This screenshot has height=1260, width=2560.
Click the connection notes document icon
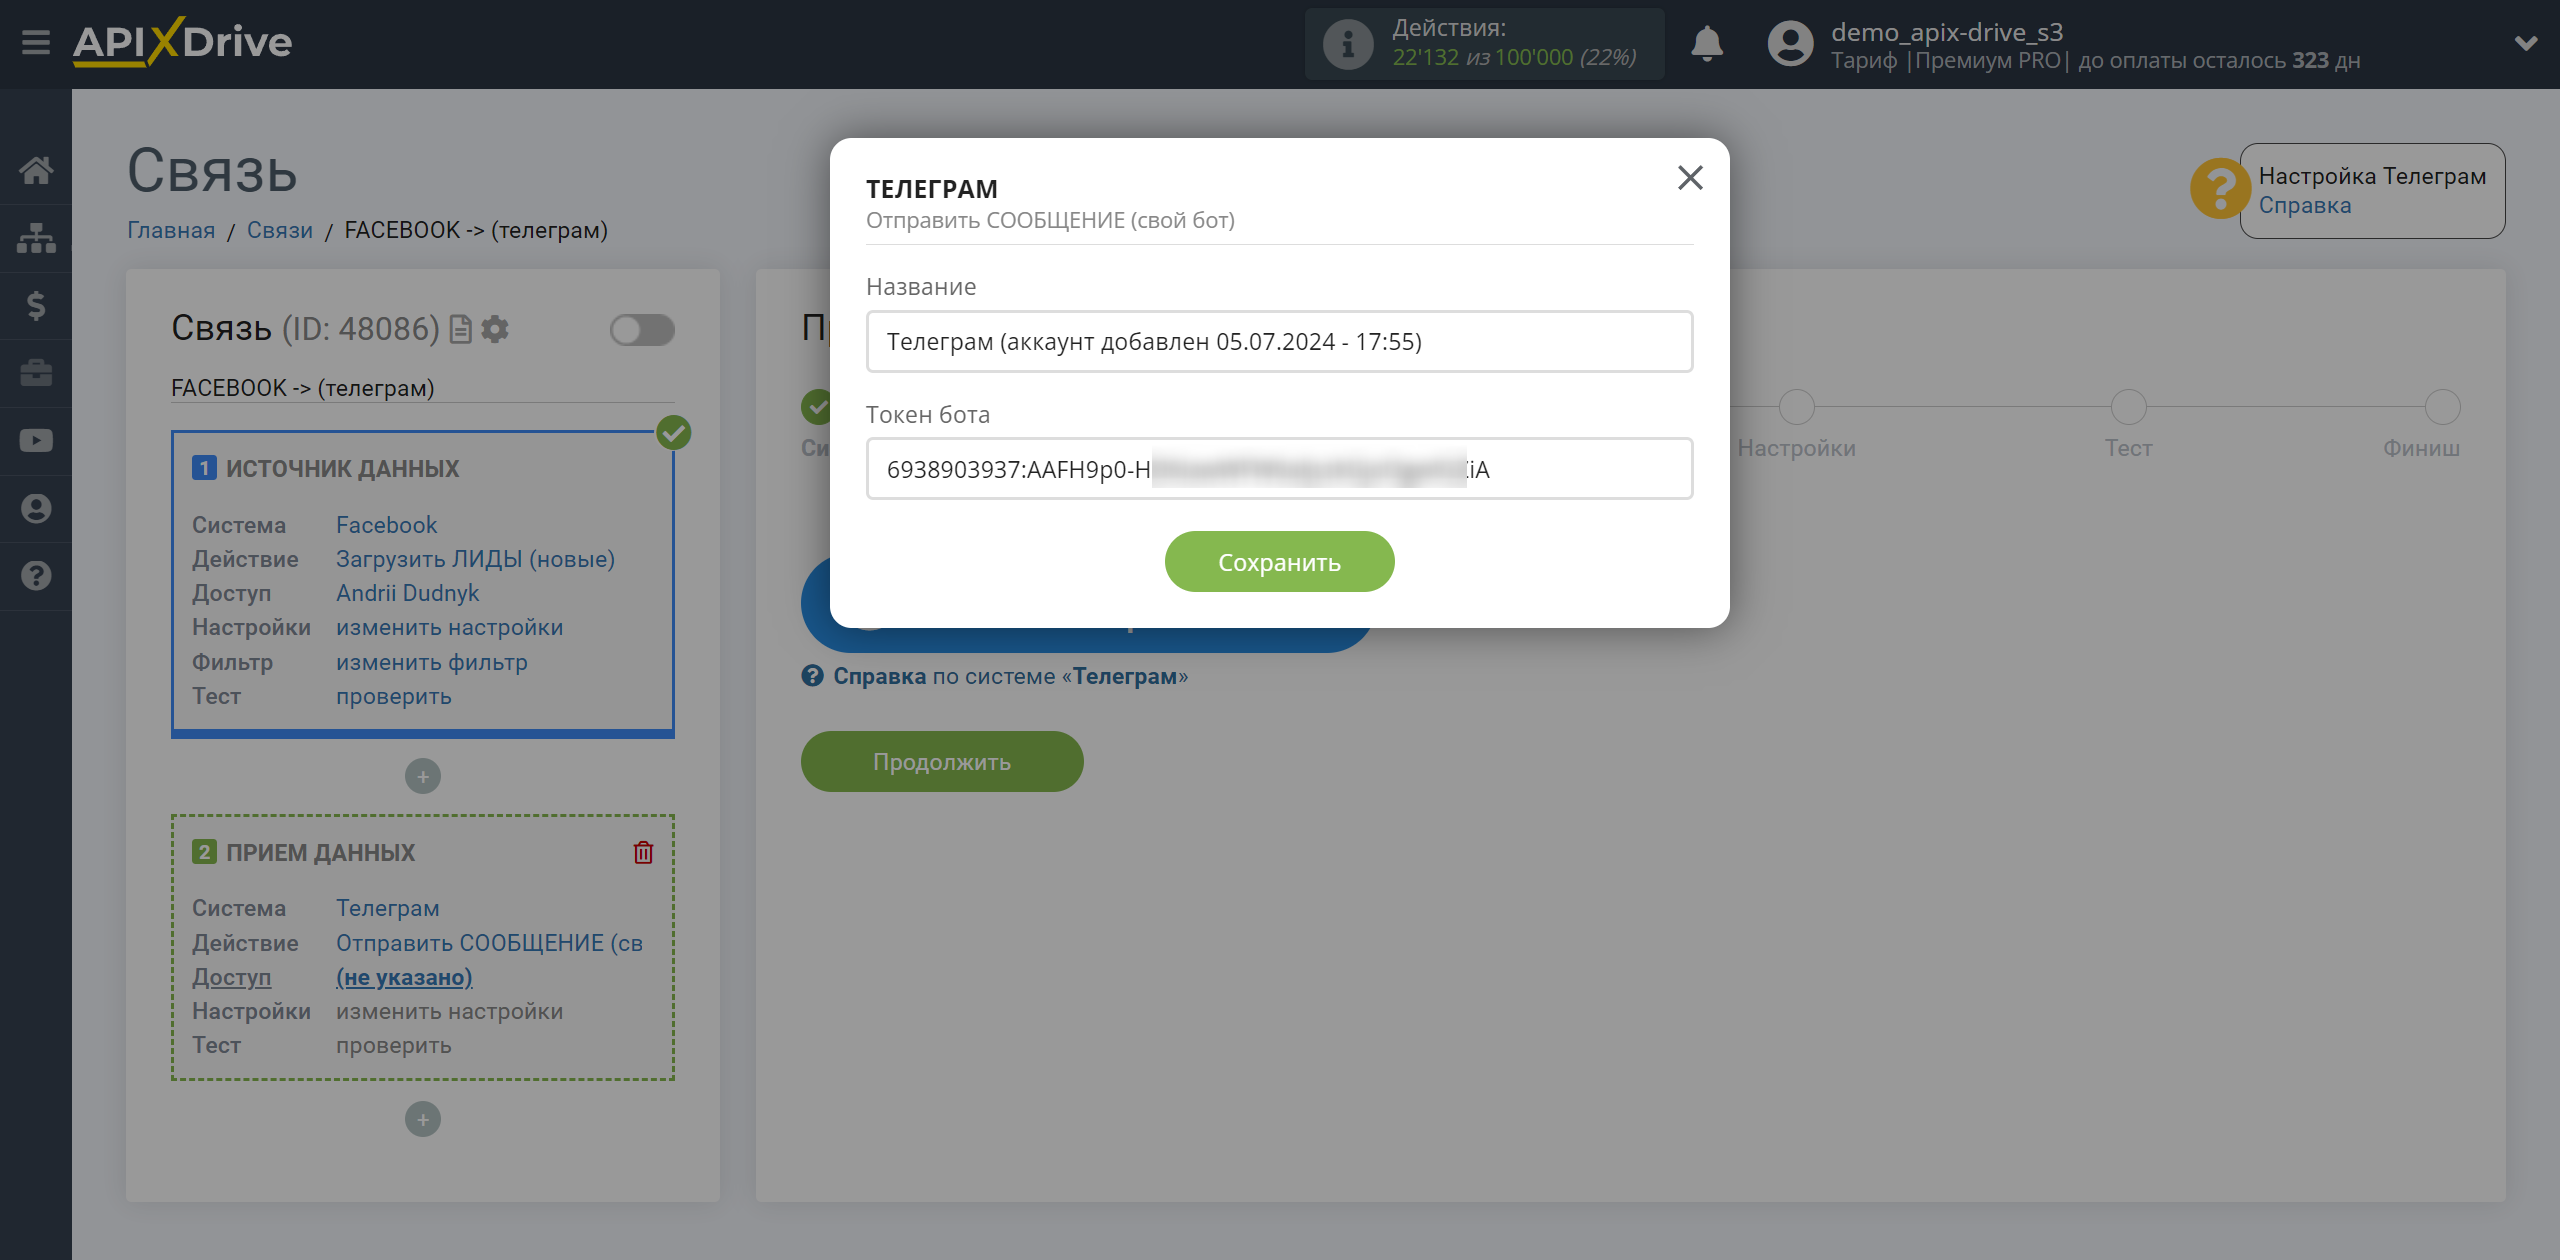point(461,329)
